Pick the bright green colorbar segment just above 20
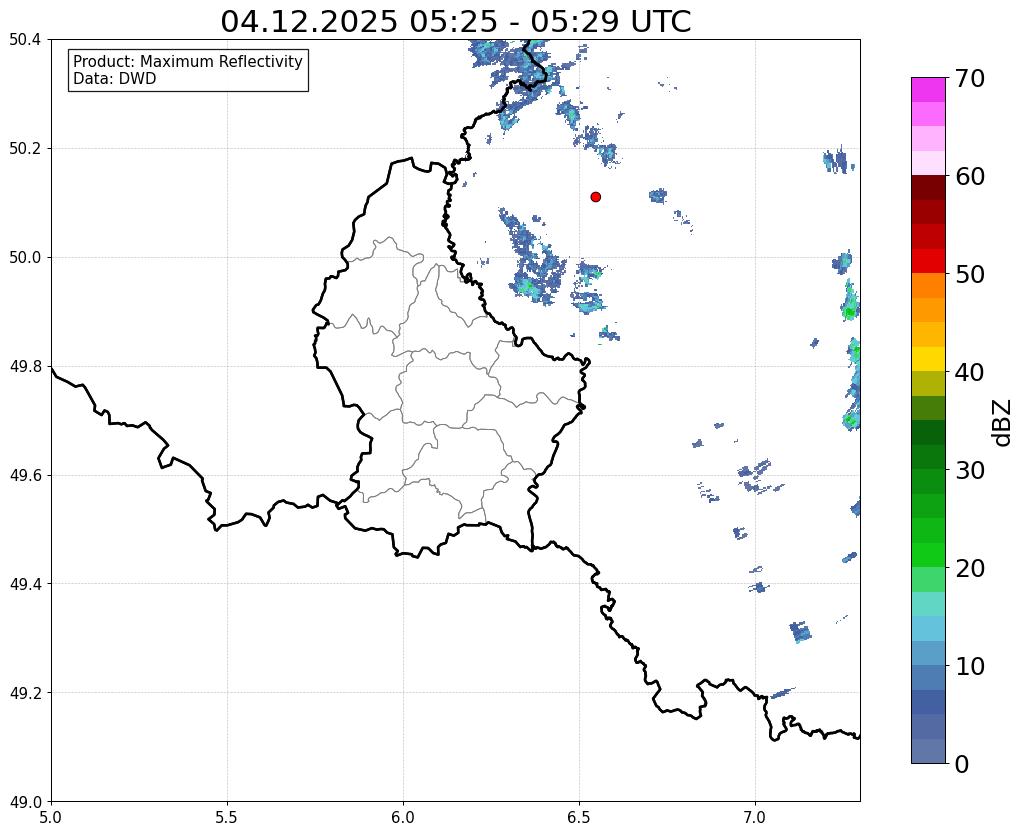The width and height of the screenshot is (1023, 834). [928, 555]
